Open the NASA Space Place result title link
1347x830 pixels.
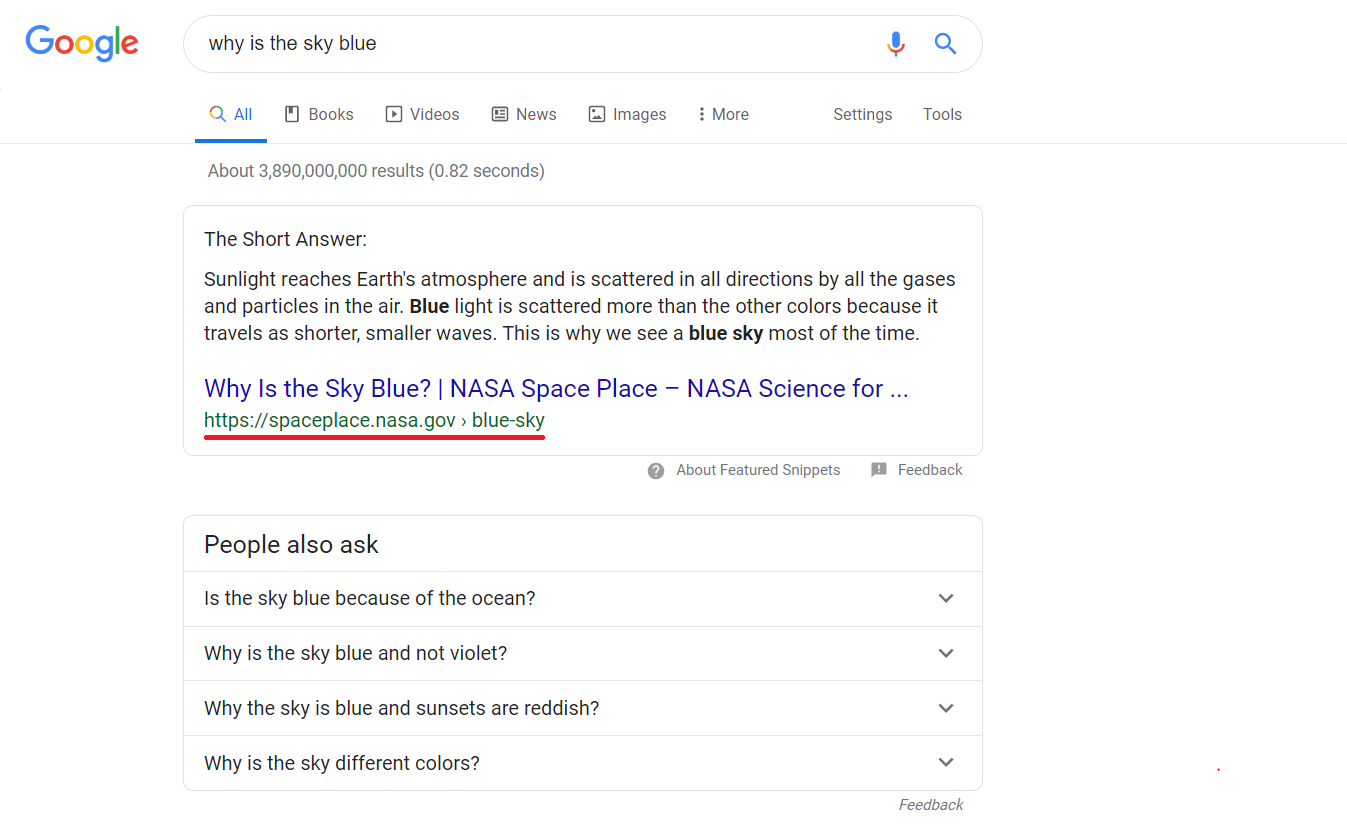click(x=555, y=388)
